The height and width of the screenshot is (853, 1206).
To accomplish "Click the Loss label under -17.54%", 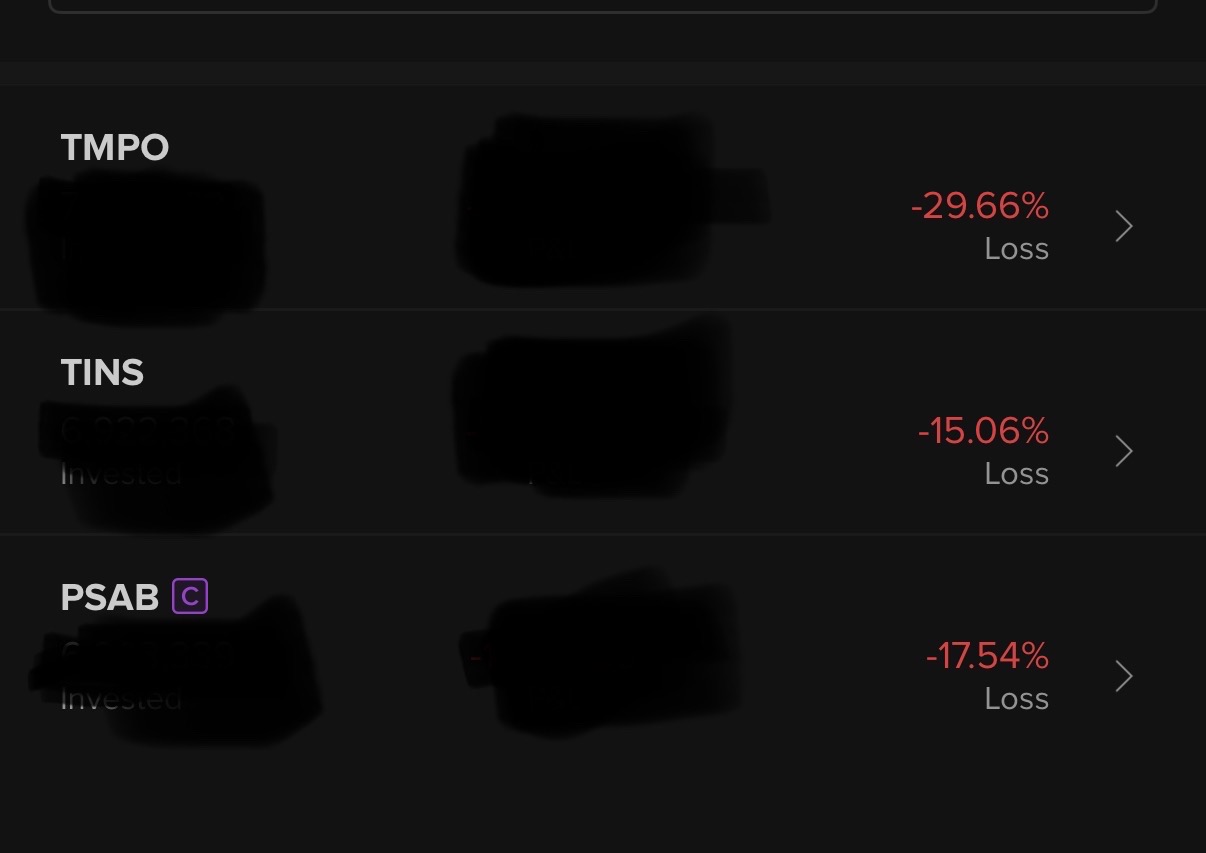I will 1016,699.
